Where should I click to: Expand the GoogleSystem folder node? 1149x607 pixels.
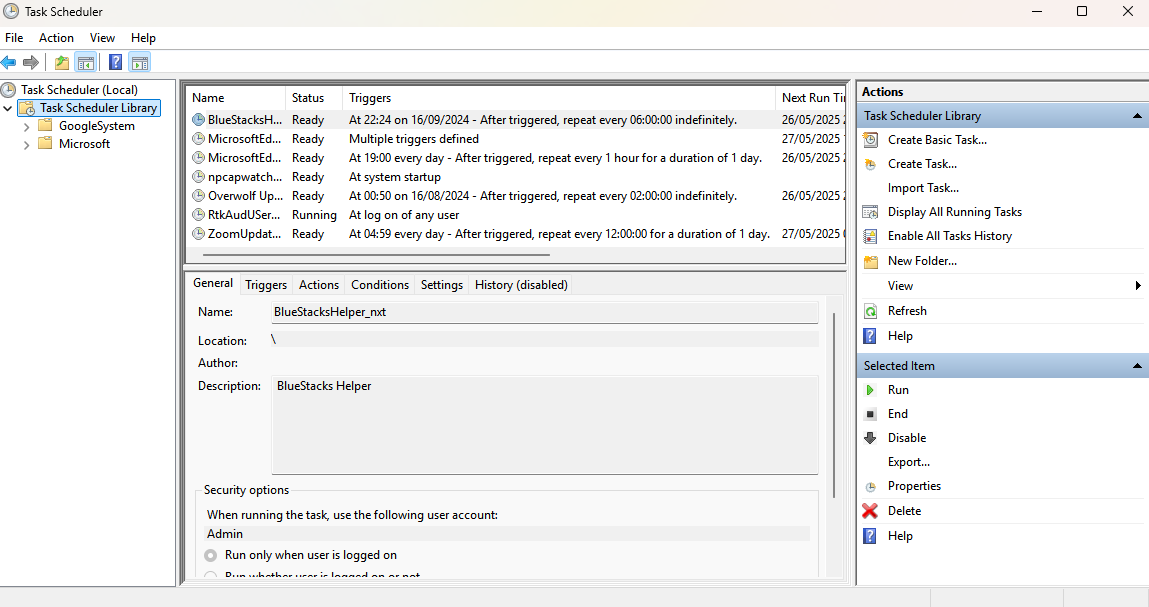(26, 127)
